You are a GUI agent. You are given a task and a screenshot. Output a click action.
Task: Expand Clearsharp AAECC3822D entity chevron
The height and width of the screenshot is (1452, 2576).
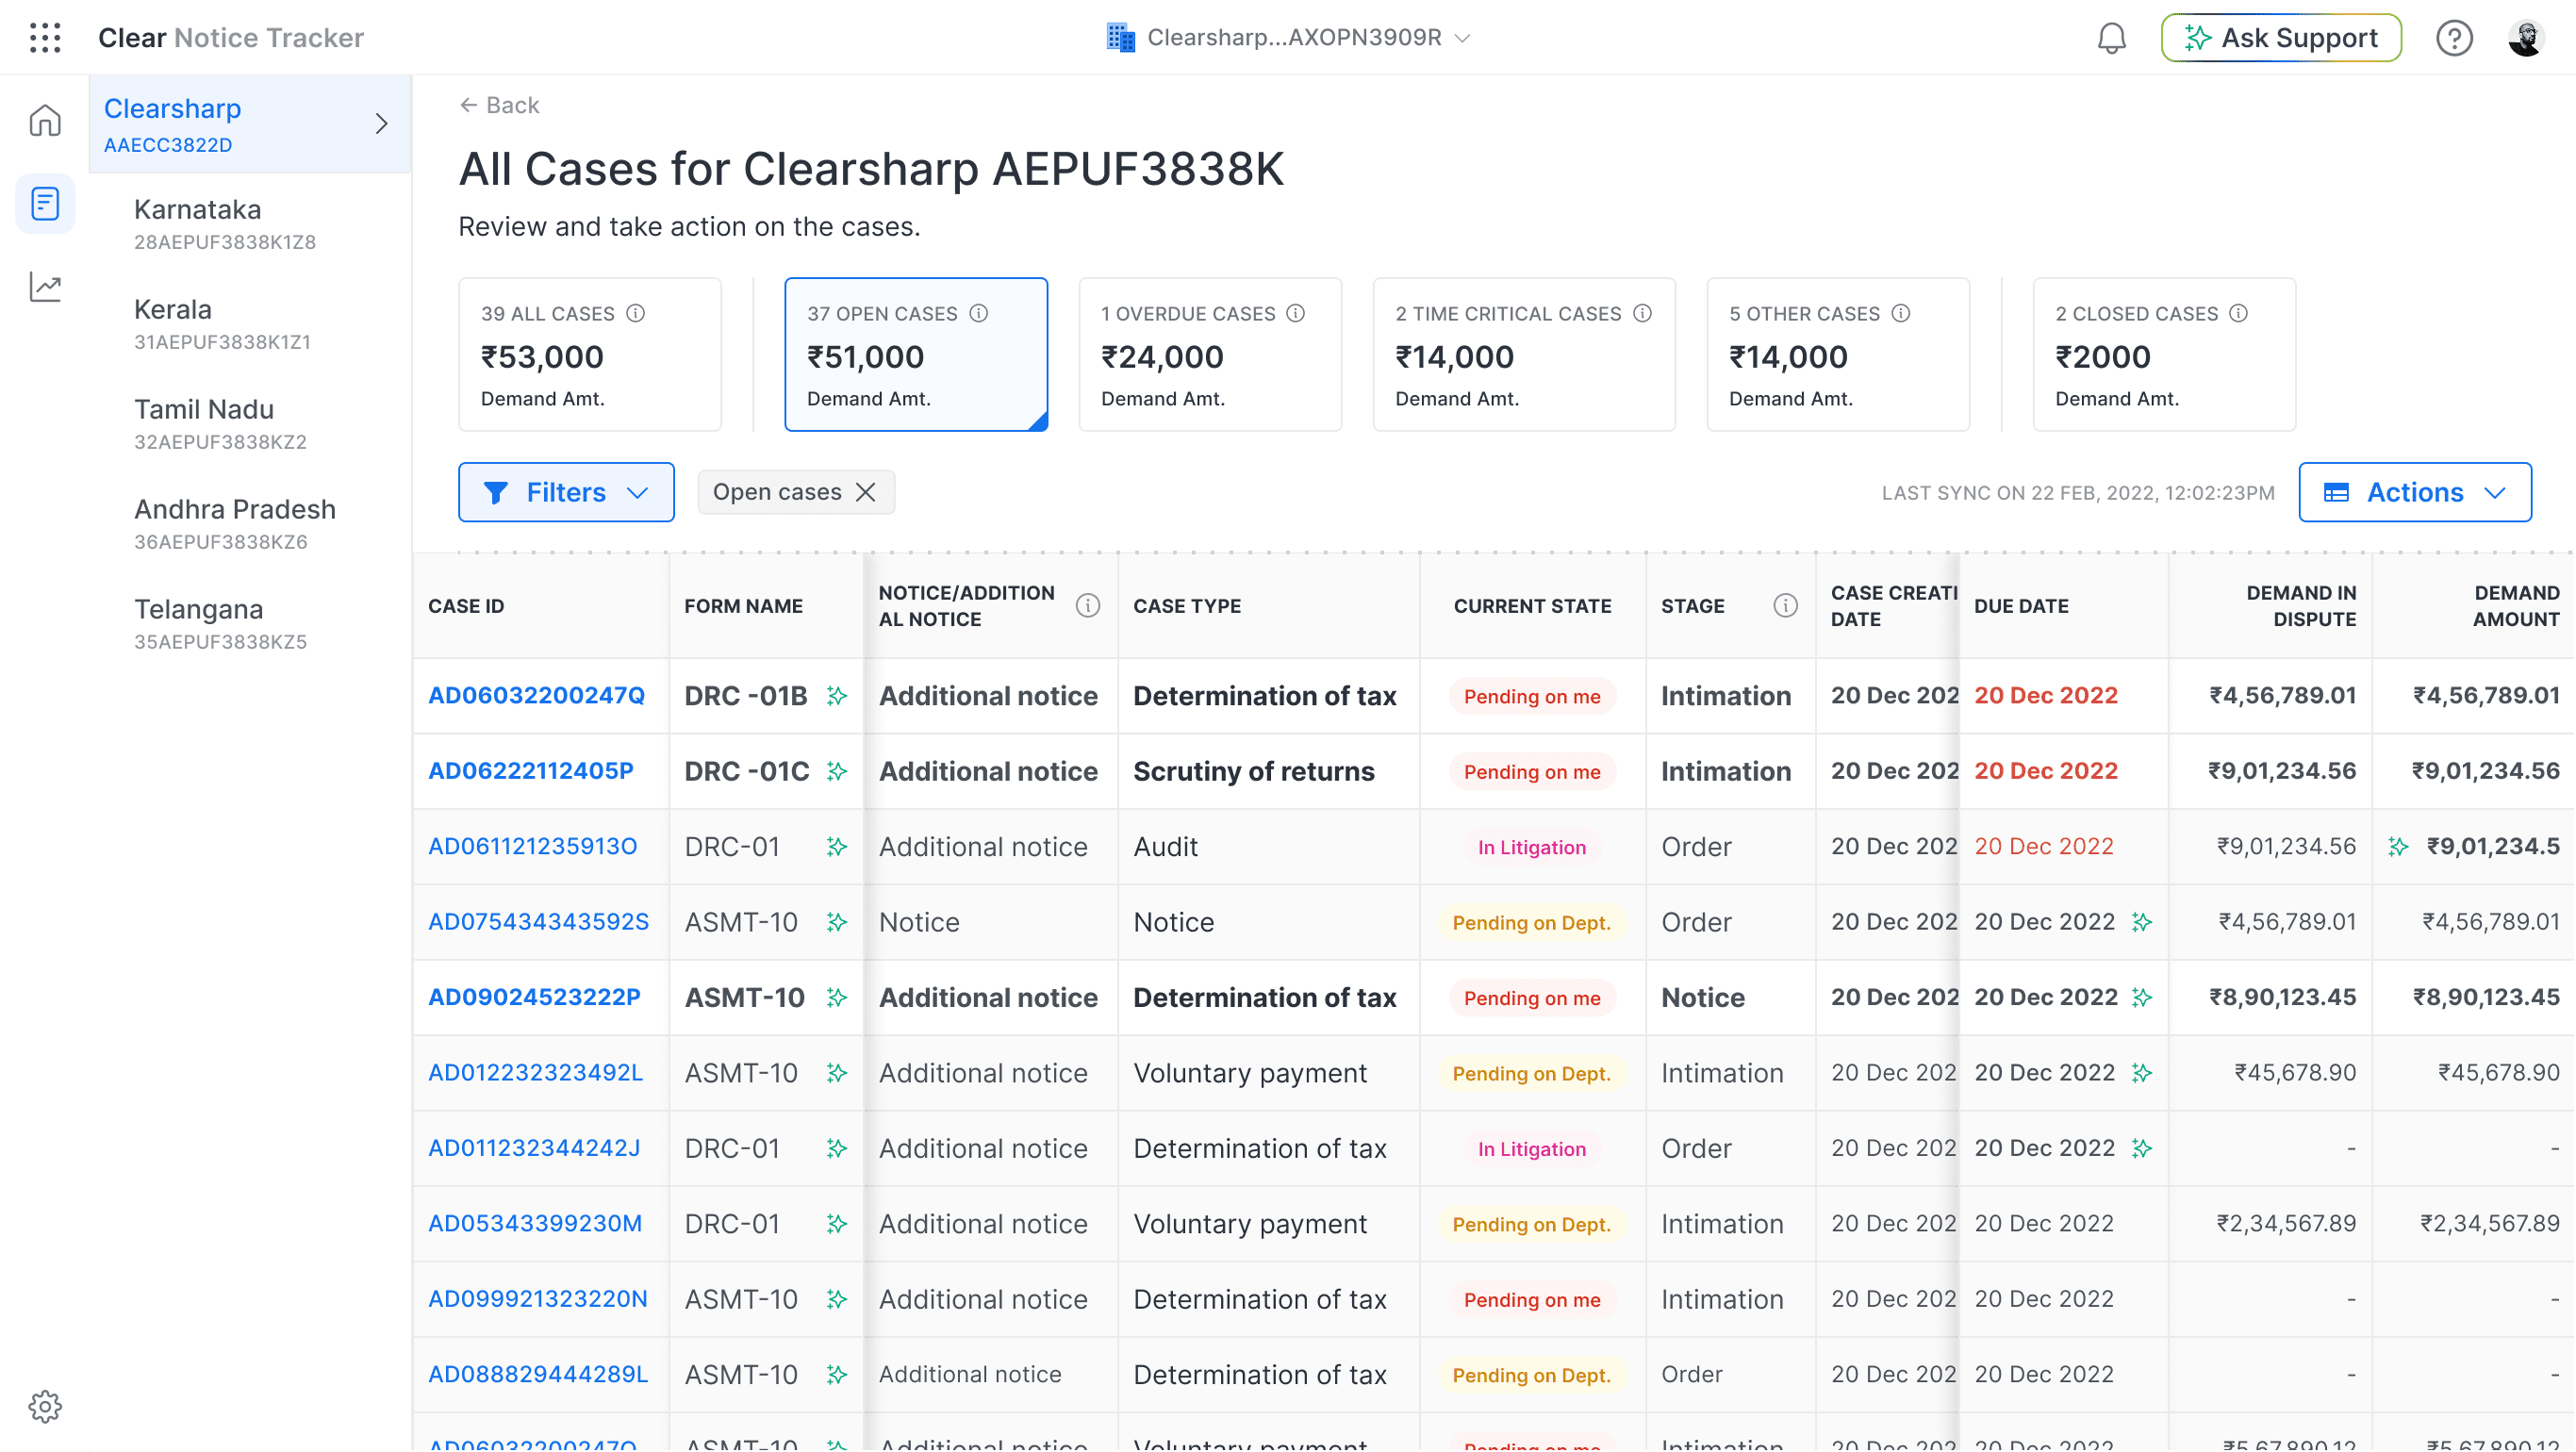pos(381,124)
